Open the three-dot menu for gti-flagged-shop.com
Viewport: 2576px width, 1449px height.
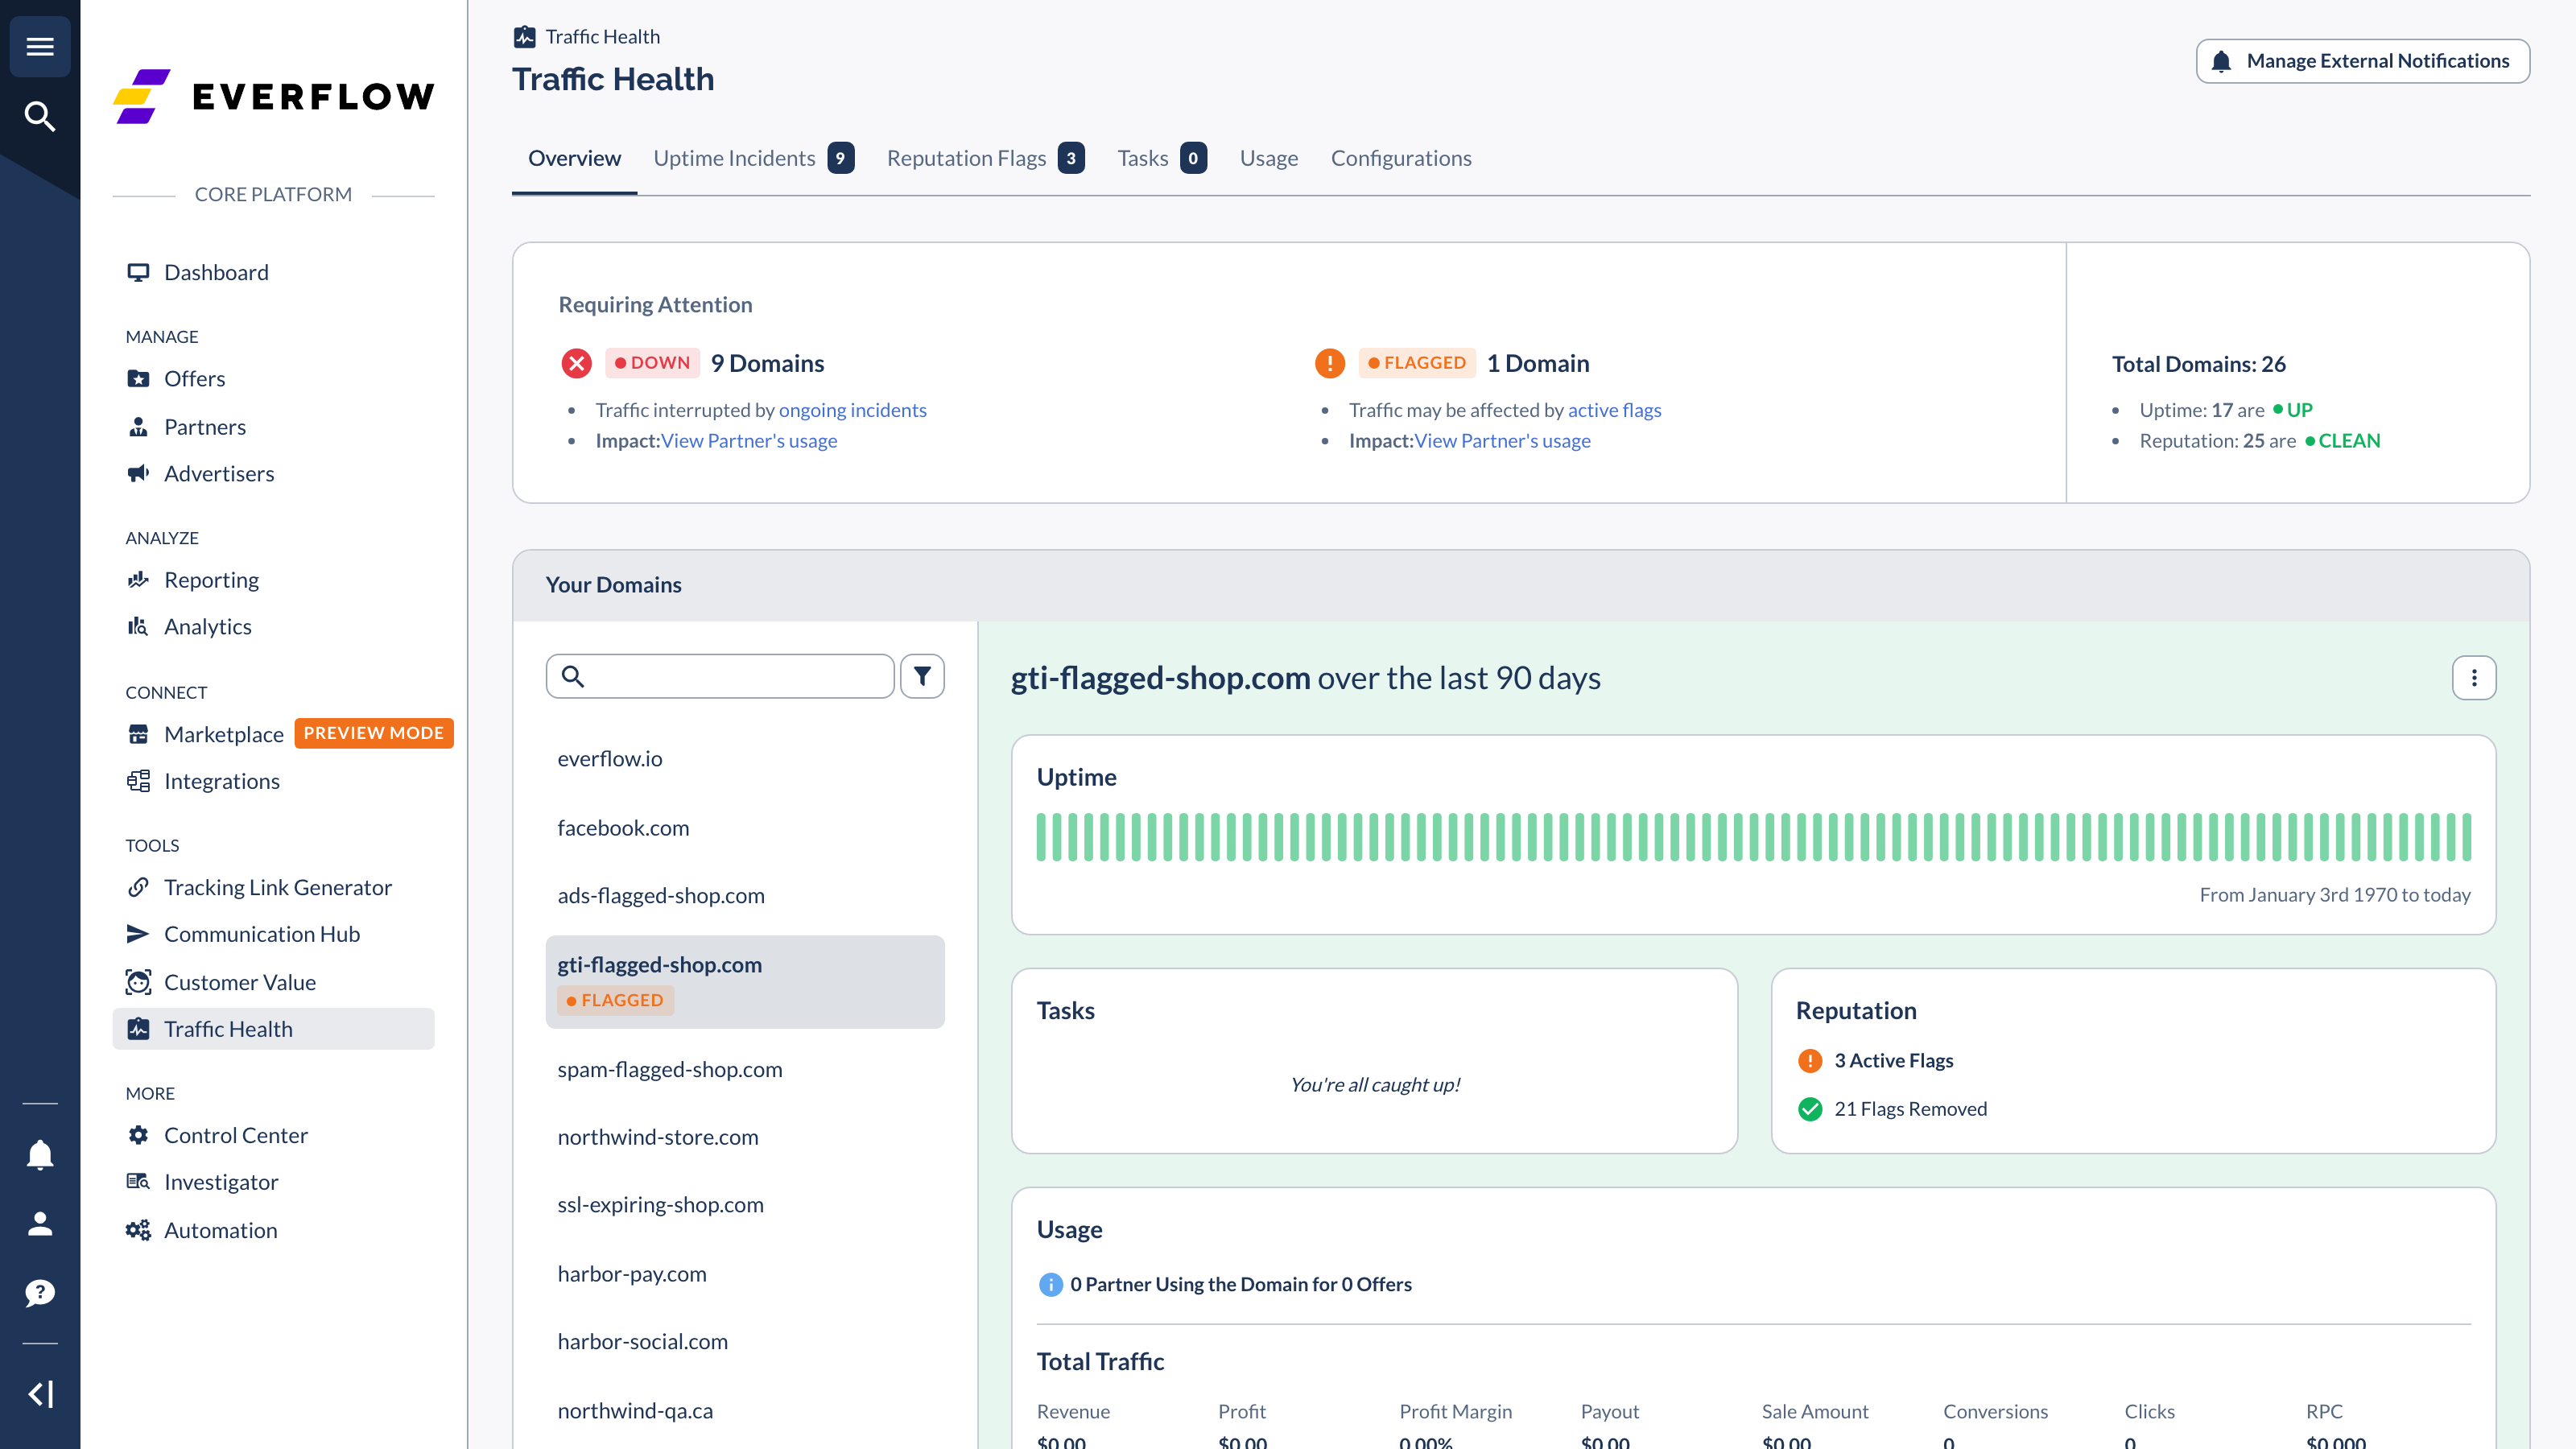2474,678
